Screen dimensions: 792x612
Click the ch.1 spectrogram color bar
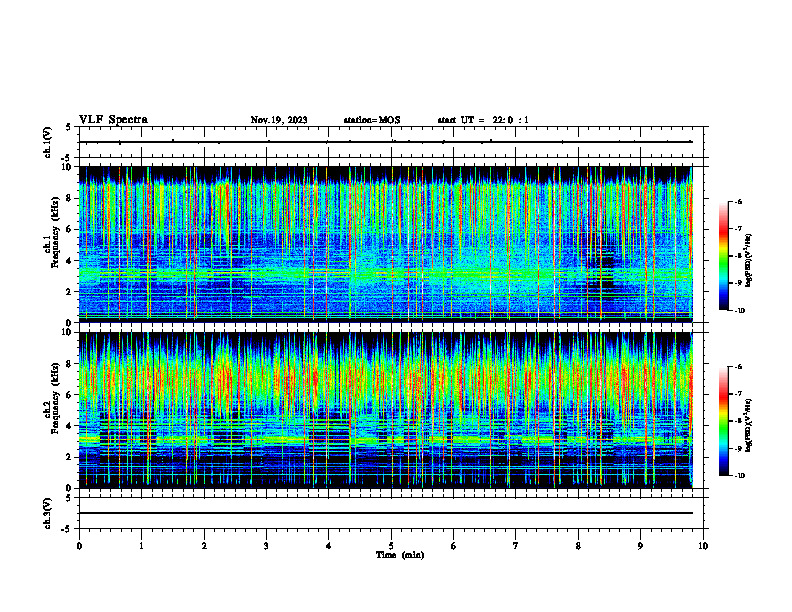coord(724,256)
